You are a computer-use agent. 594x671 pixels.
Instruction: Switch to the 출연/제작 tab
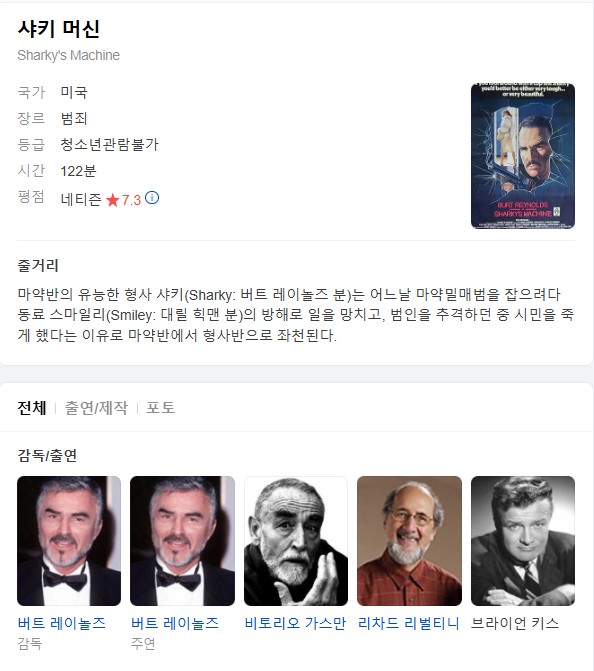point(96,407)
